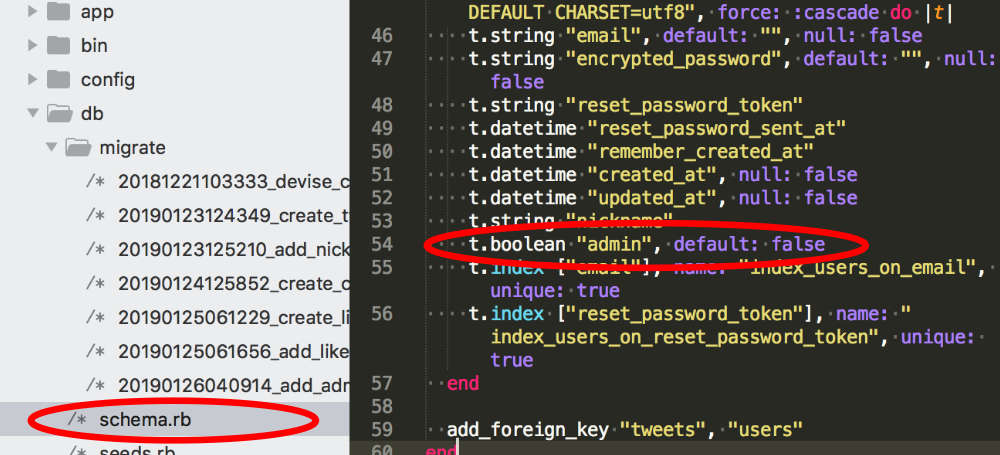Click the file-type icon beside schema.rb
Viewport: 1000px width, 455px height.
point(78,420)
